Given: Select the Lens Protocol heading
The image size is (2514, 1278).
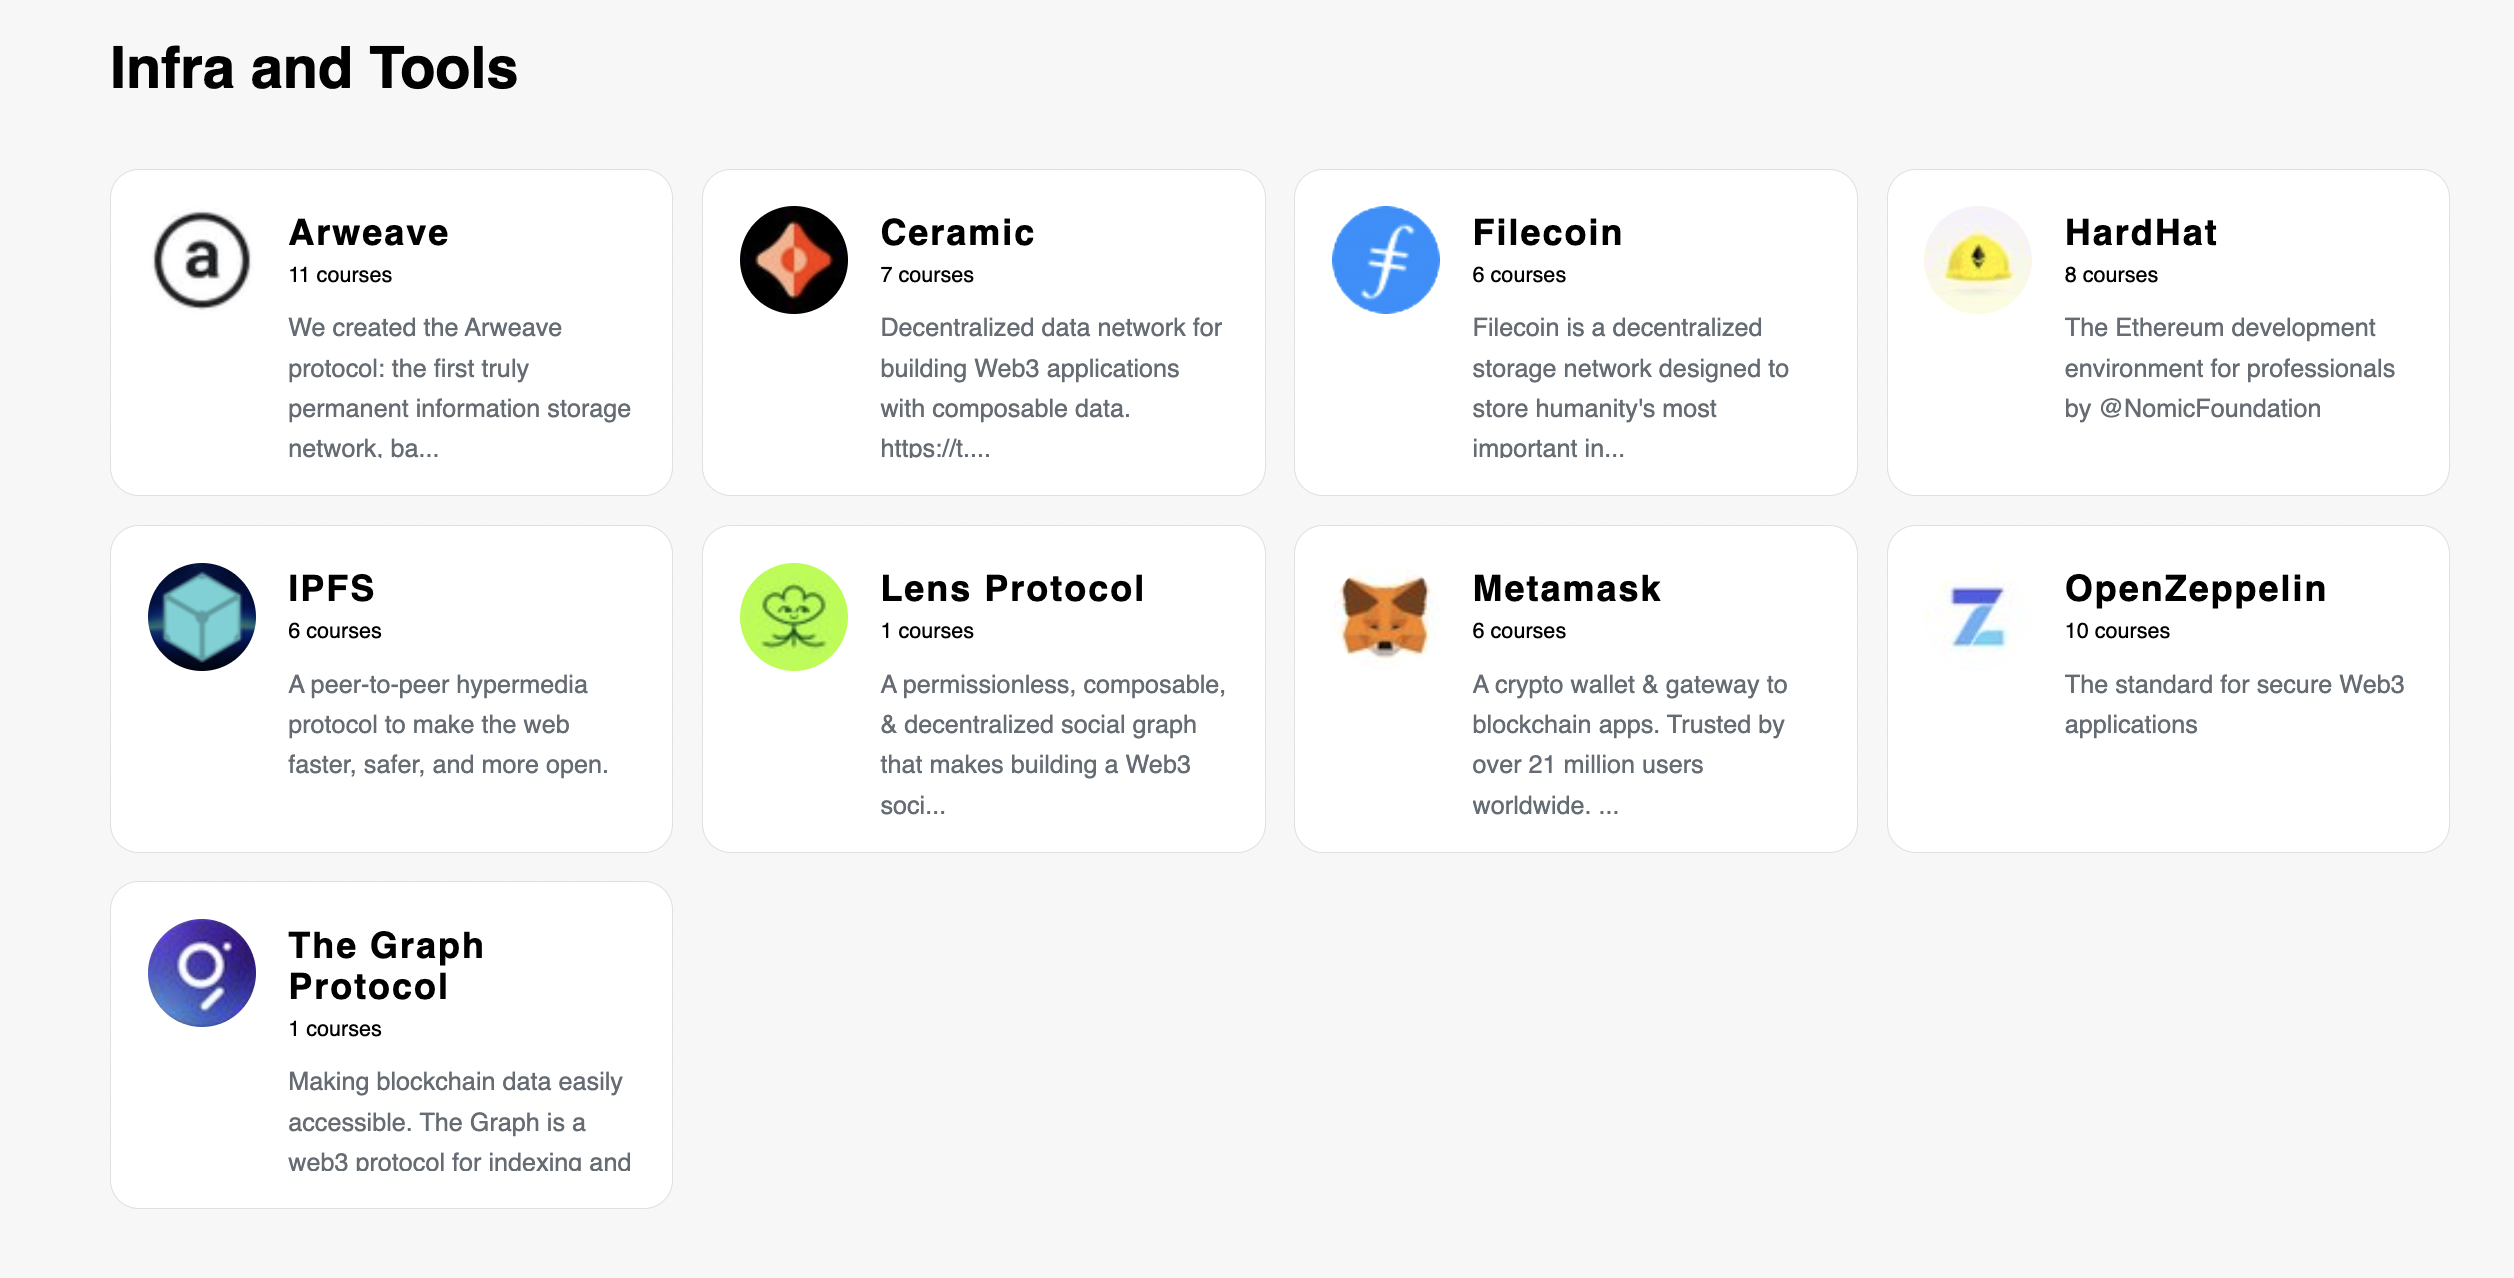Looking at the screenshot, I should coord(1012,589).
